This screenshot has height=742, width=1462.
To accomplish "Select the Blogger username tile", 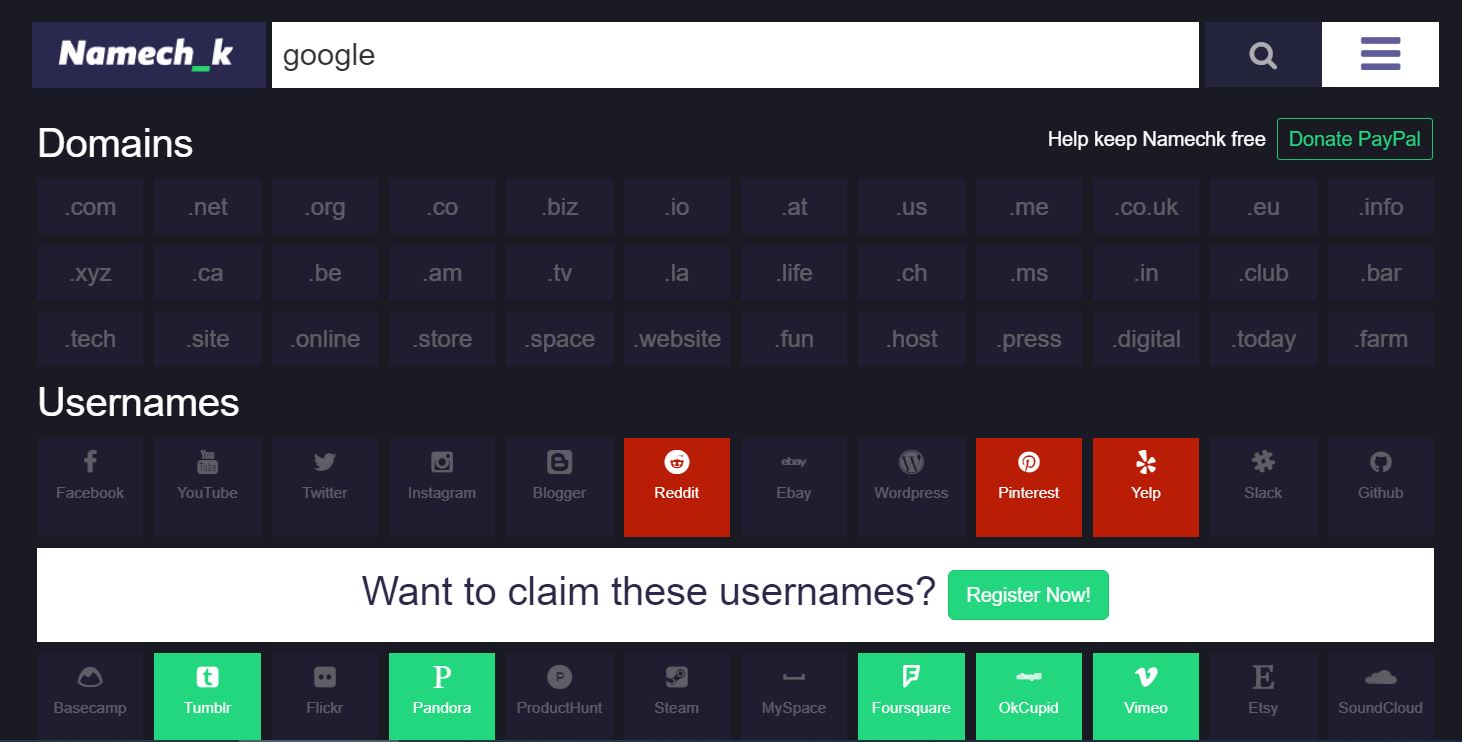I will click(559, 487).
